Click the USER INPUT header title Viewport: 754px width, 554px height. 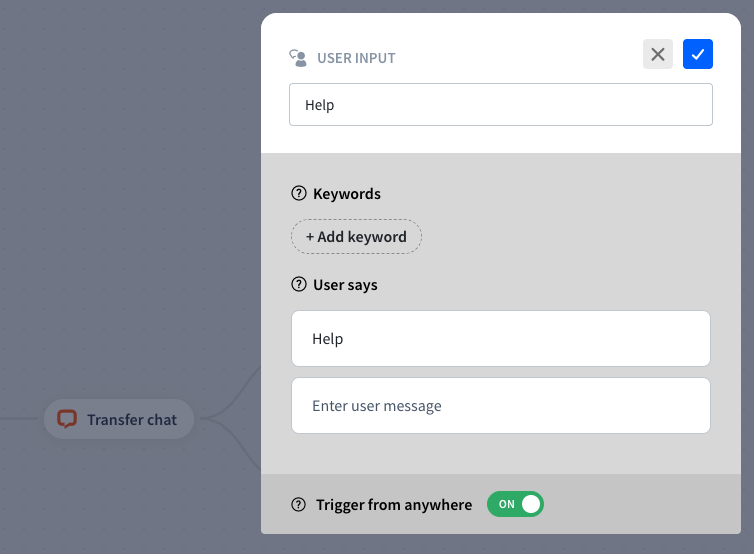point(356,58)
